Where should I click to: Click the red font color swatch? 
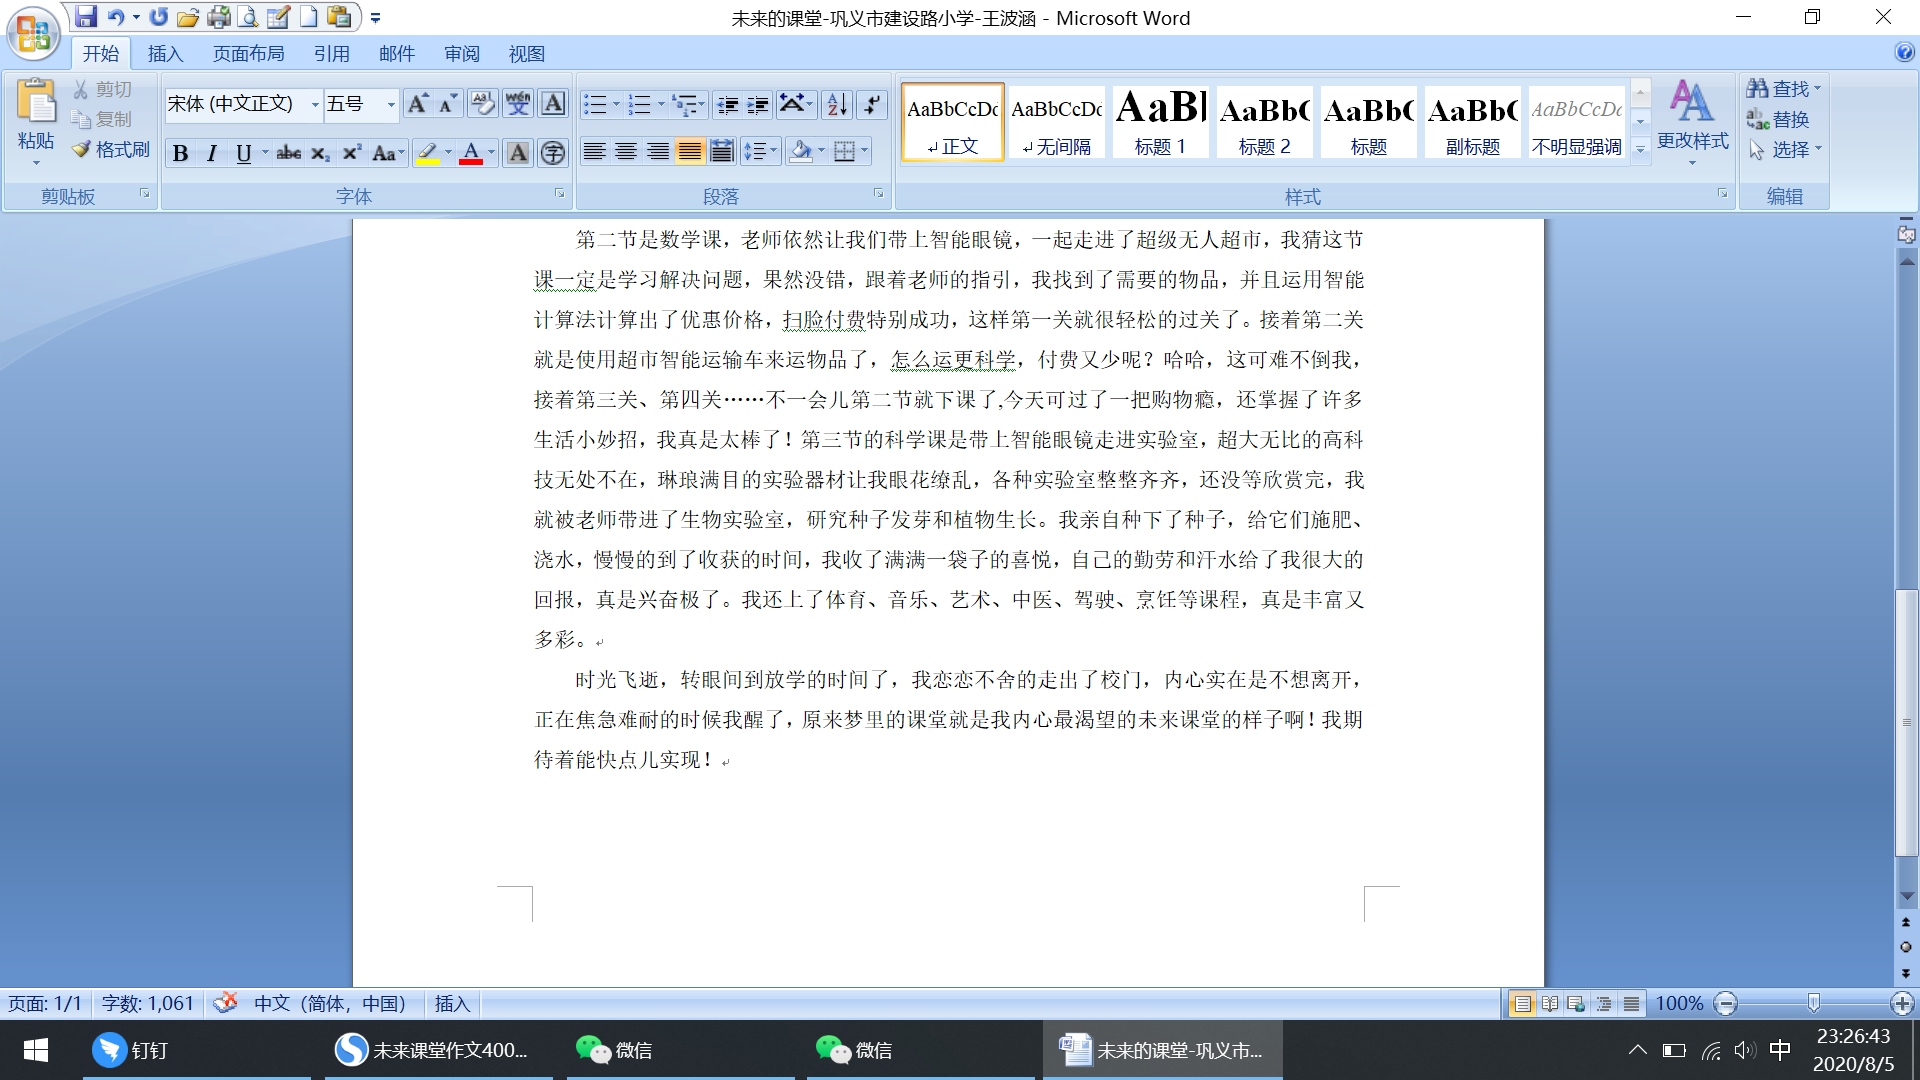[x=471, y=153]
